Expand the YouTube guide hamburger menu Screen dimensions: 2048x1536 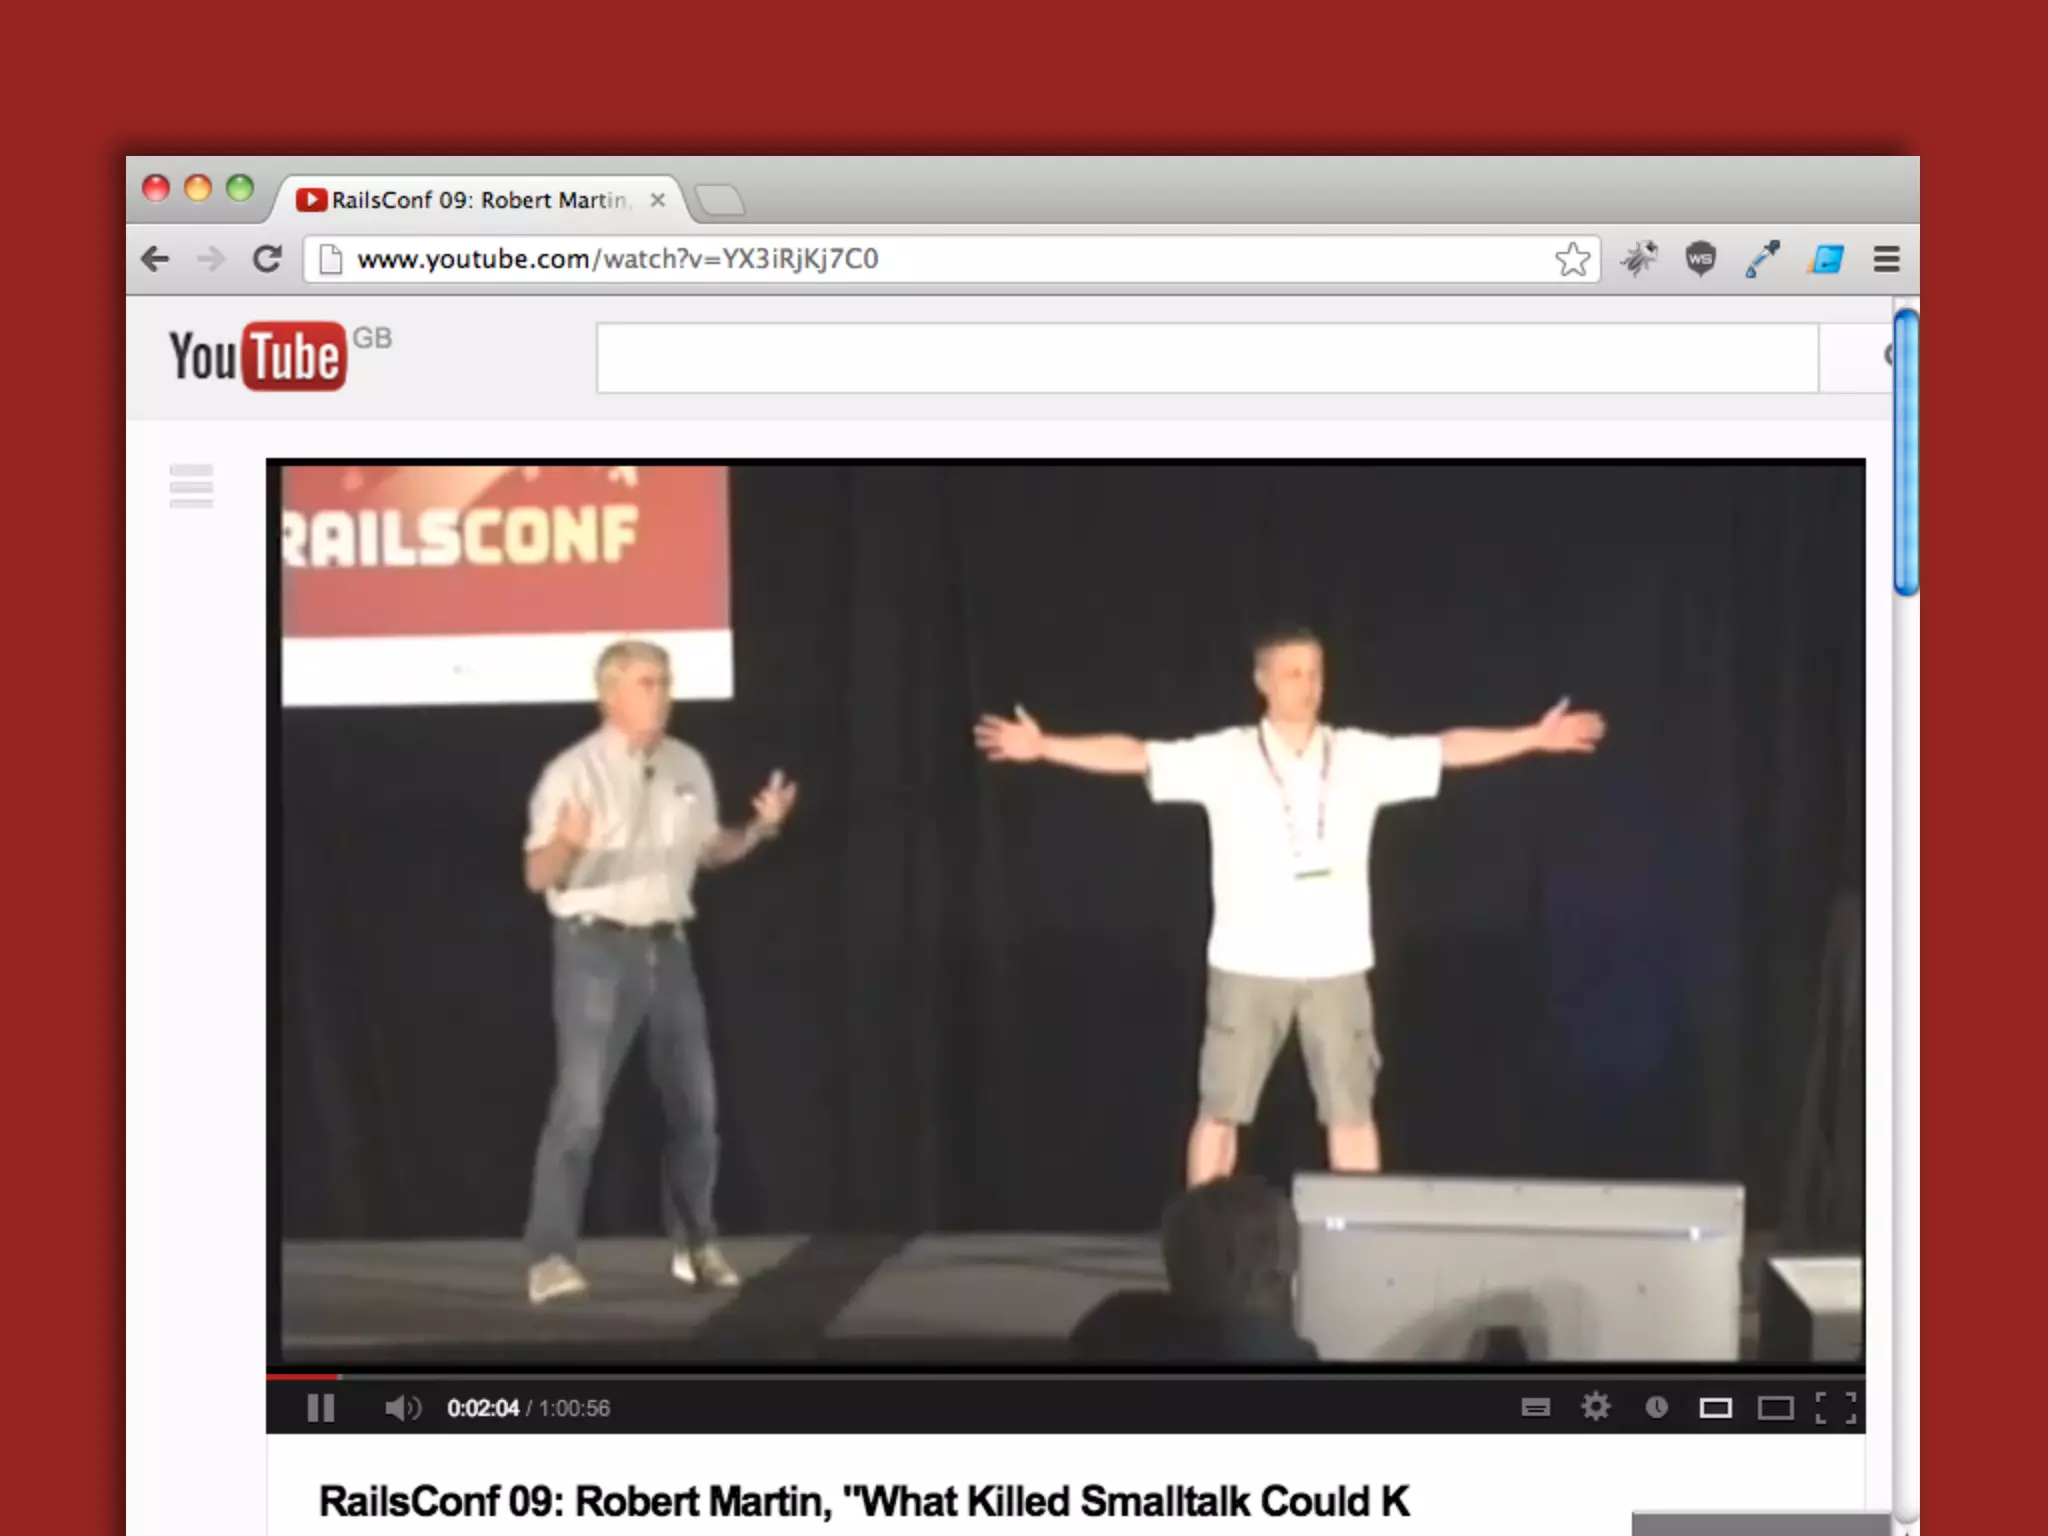[x=191, y=486]
